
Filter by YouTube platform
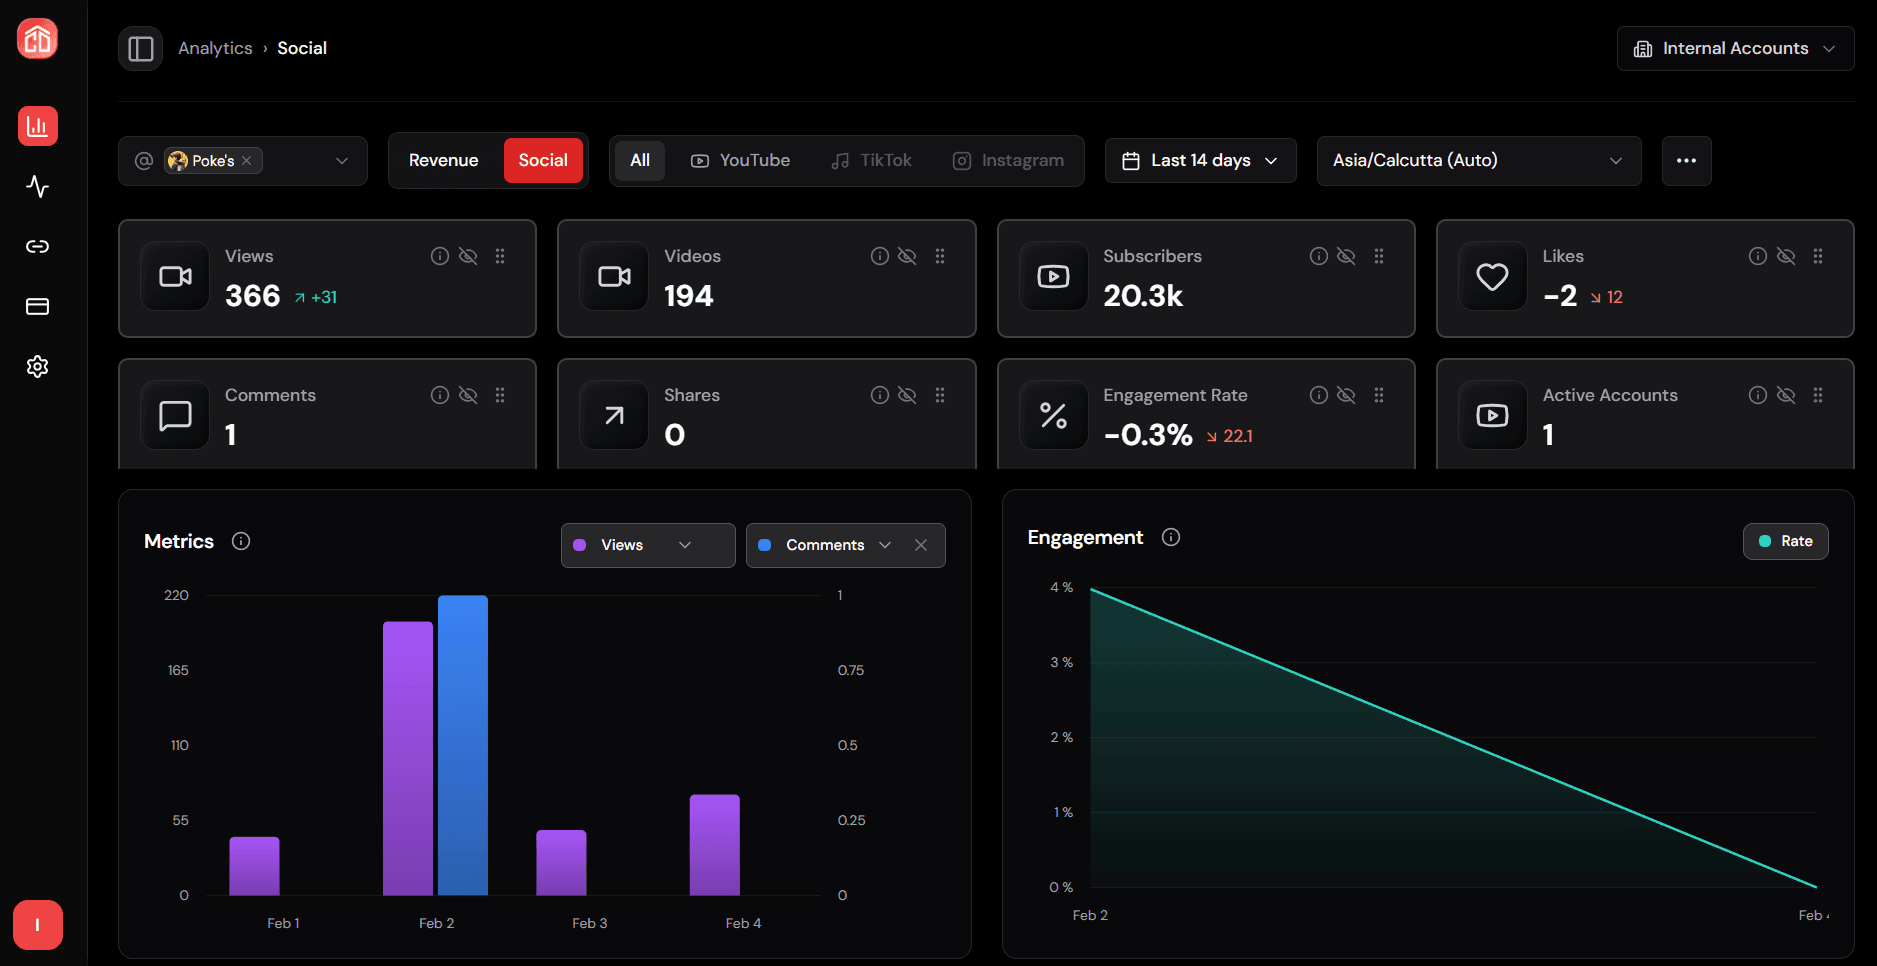point(740,161)
